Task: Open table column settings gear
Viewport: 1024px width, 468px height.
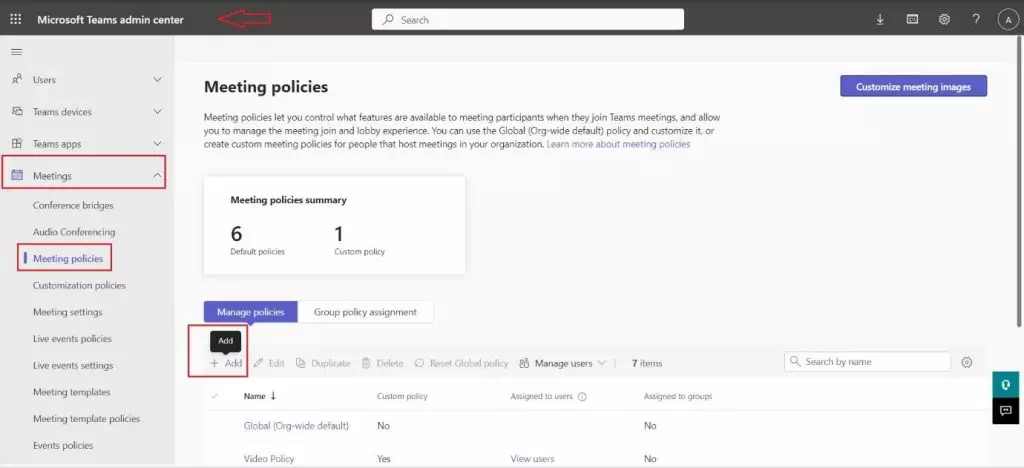Action: [966, 362]
